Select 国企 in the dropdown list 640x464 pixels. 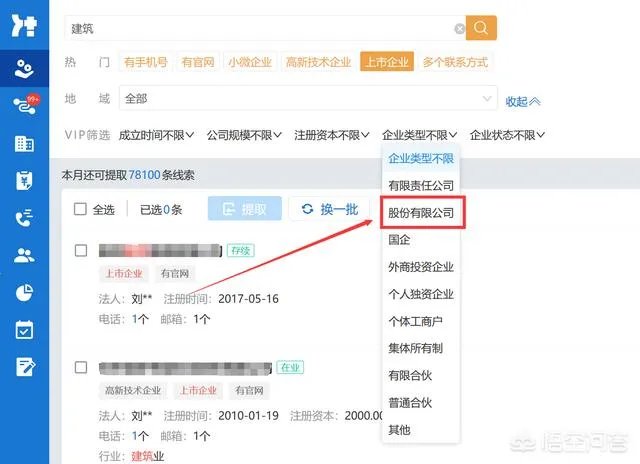pos(421,240)
